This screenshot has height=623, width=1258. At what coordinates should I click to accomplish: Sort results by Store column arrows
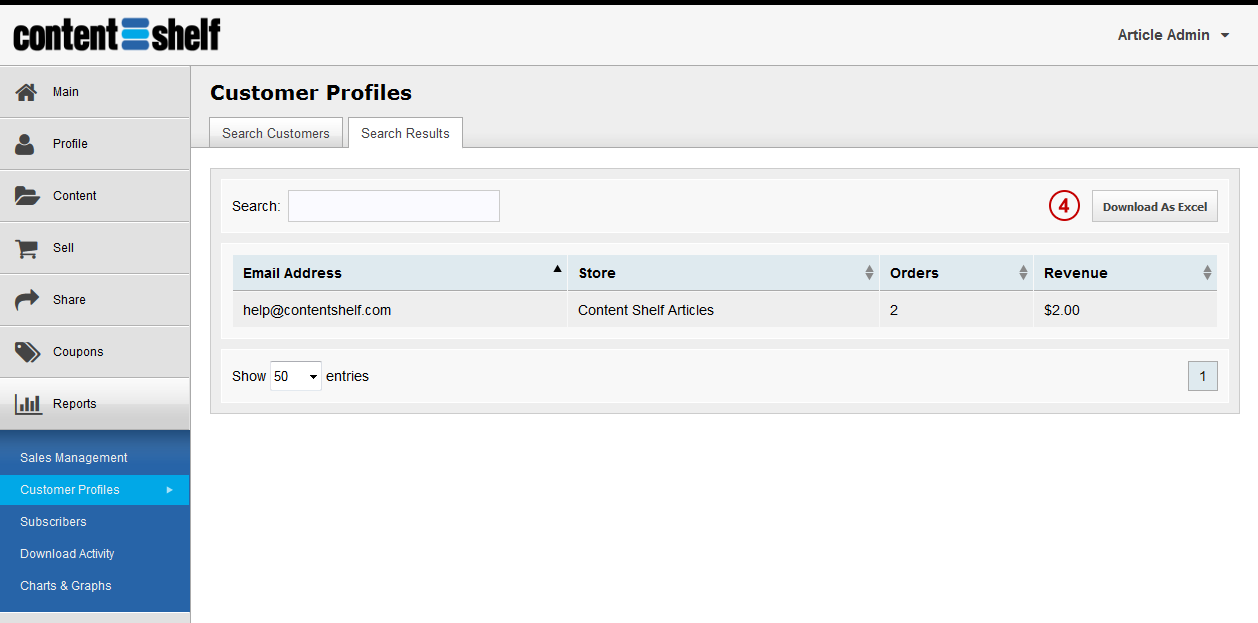point(869,273)
